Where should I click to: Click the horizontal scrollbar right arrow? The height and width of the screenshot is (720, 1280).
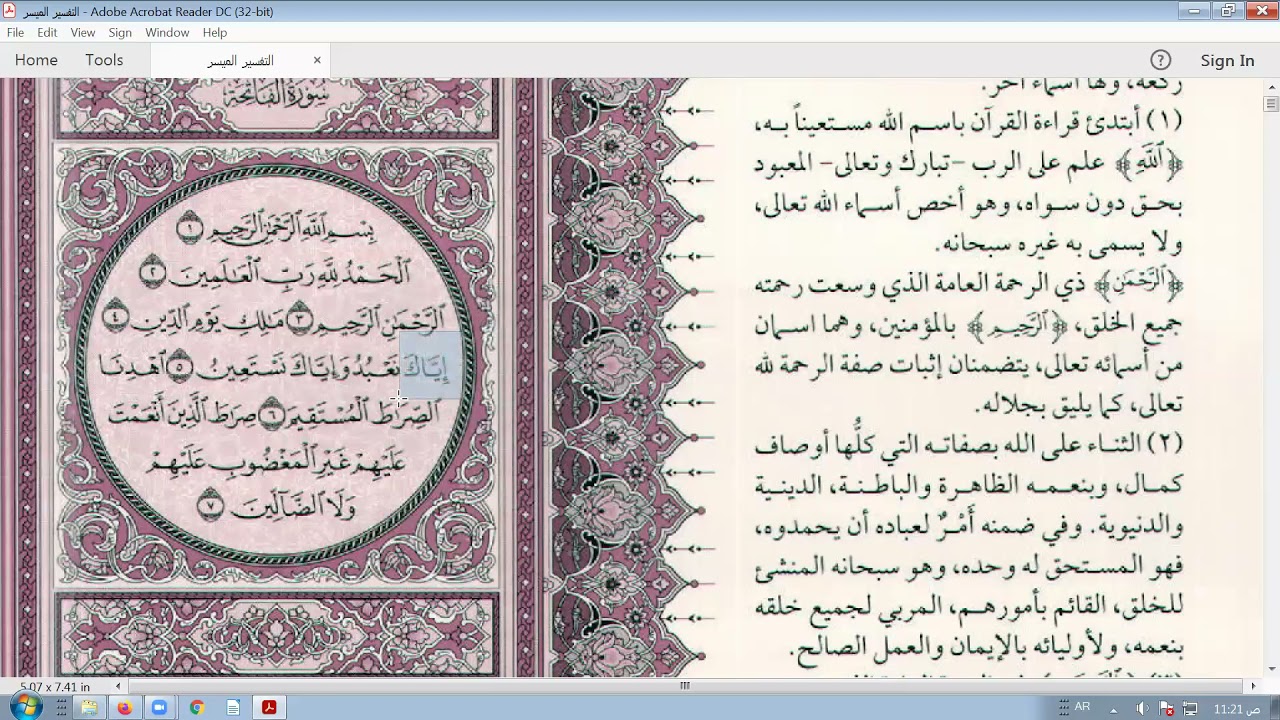1253,686
